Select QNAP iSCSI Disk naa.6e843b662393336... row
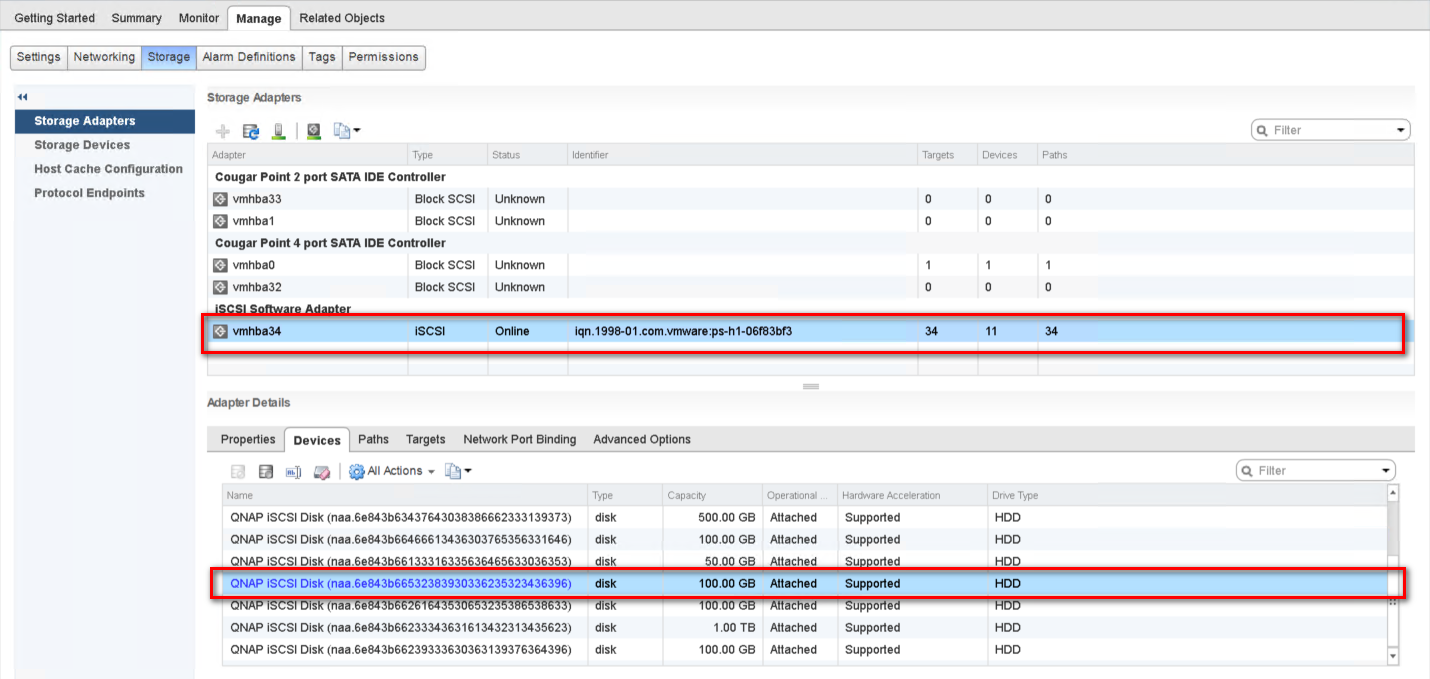The image size is (1430, 679). [x=805, y=649]
